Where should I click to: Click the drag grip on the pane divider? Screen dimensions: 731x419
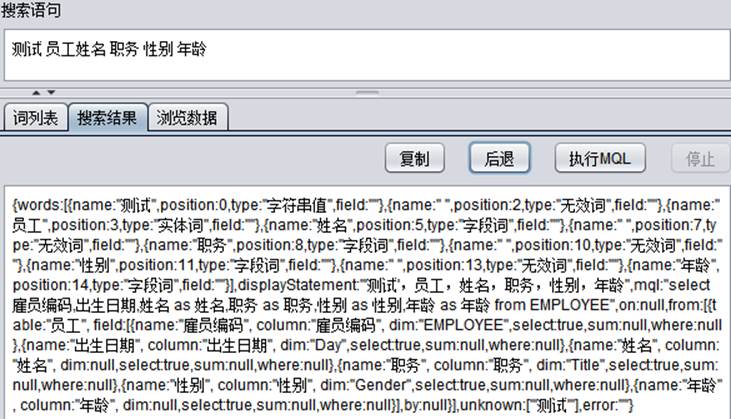tap(365, 93)
